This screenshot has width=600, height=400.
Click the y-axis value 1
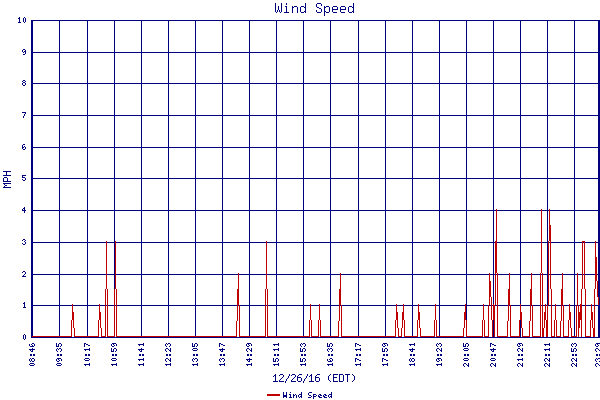(x=24, y=305)
